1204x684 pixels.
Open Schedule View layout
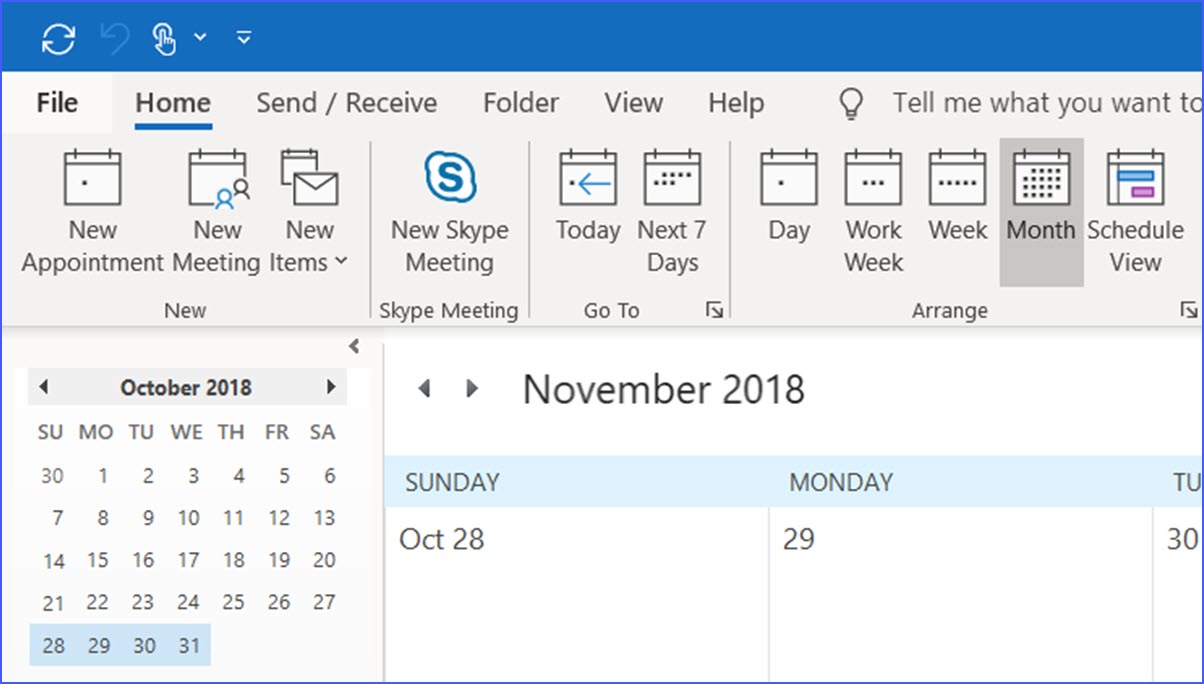(1135, 212)
